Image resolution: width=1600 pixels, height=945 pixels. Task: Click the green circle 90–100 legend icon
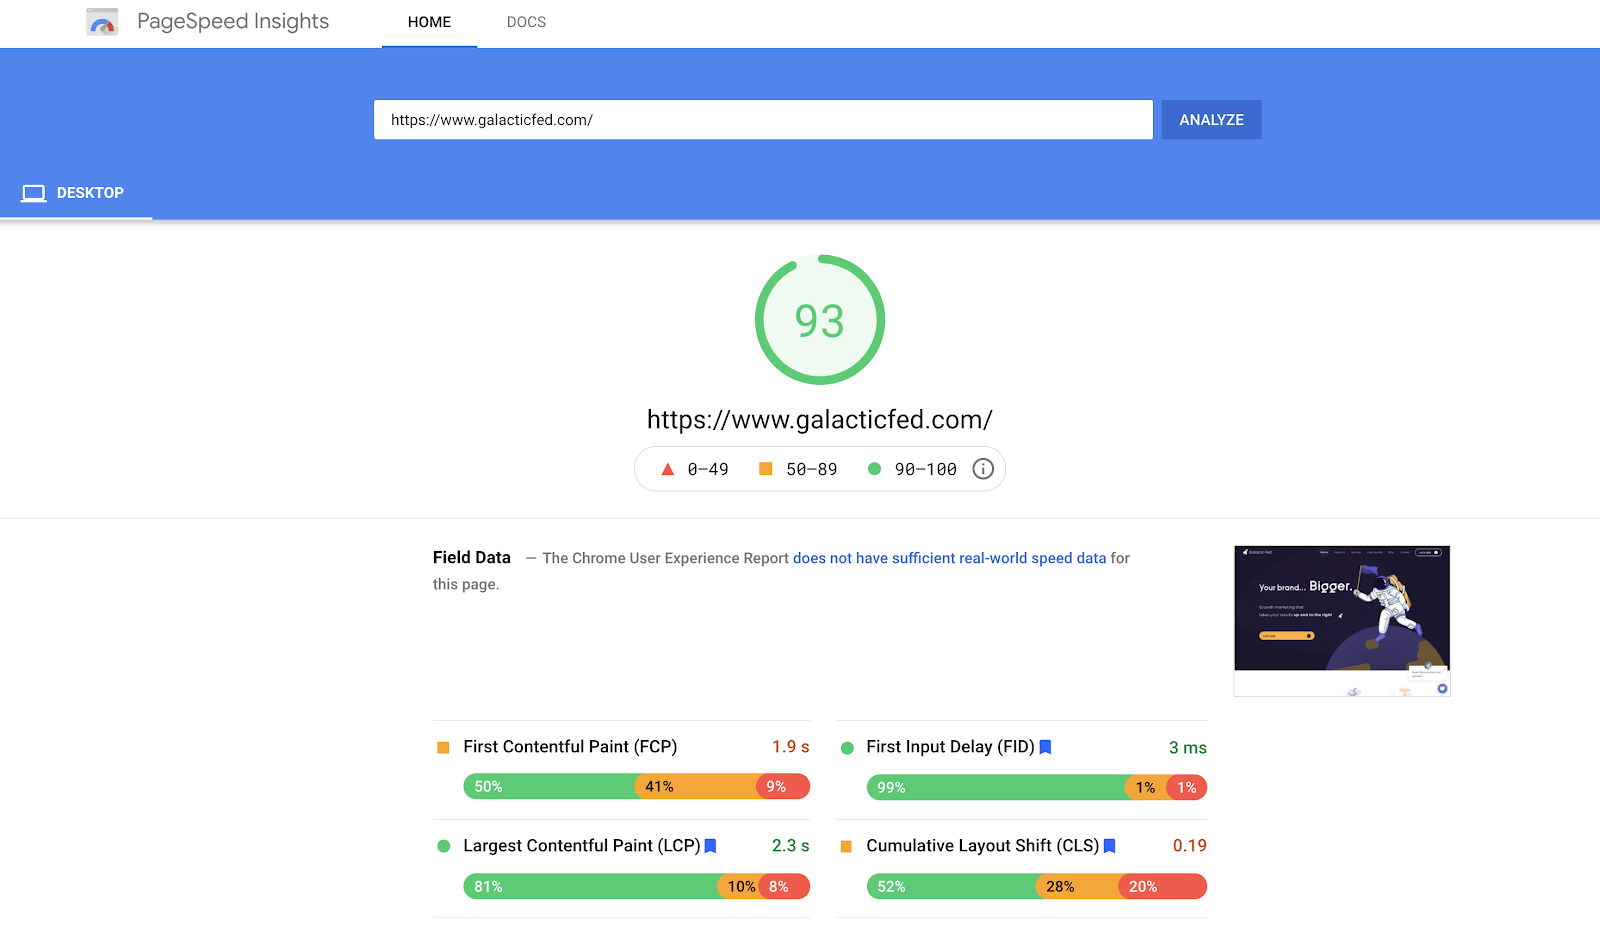(x=874, y=469)
